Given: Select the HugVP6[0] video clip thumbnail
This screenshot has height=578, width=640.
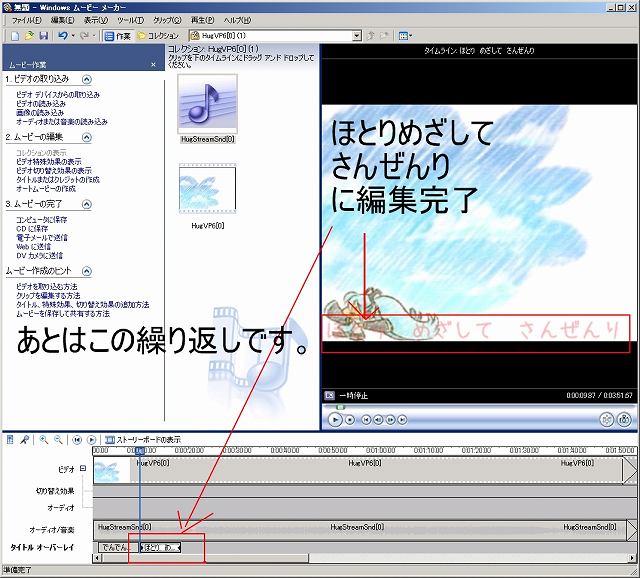Looking at the screenshot, I should coord(207,189).
